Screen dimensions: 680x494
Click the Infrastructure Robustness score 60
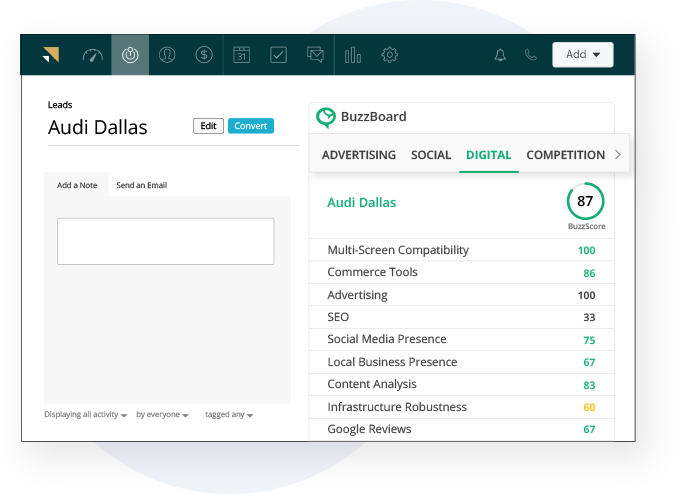pyautogui.click(x=589, y=407)
